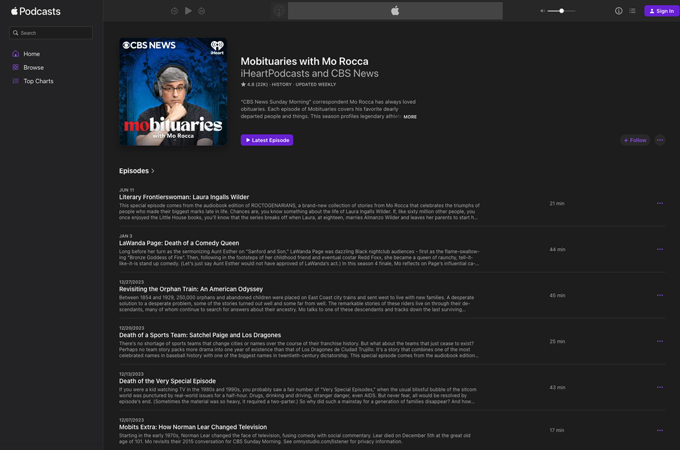Open more options for Norman Lear episode

tap(660, 430)
